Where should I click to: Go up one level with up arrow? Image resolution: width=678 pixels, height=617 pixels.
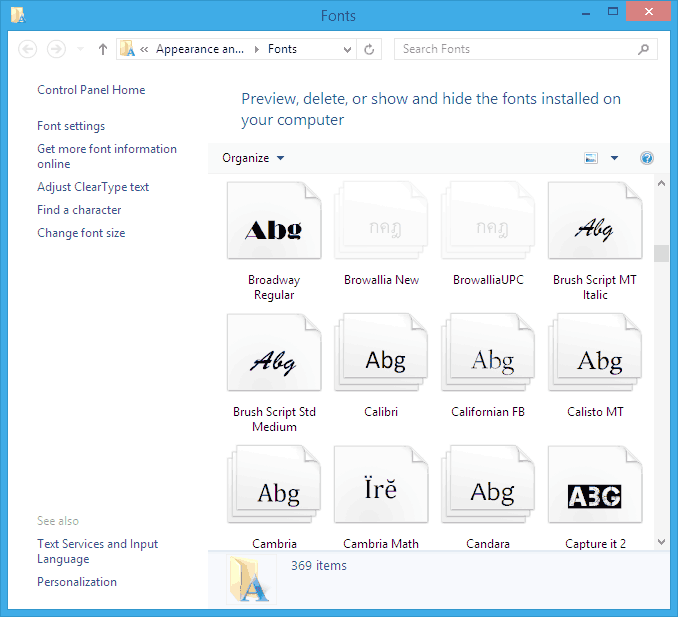[102, 49]
